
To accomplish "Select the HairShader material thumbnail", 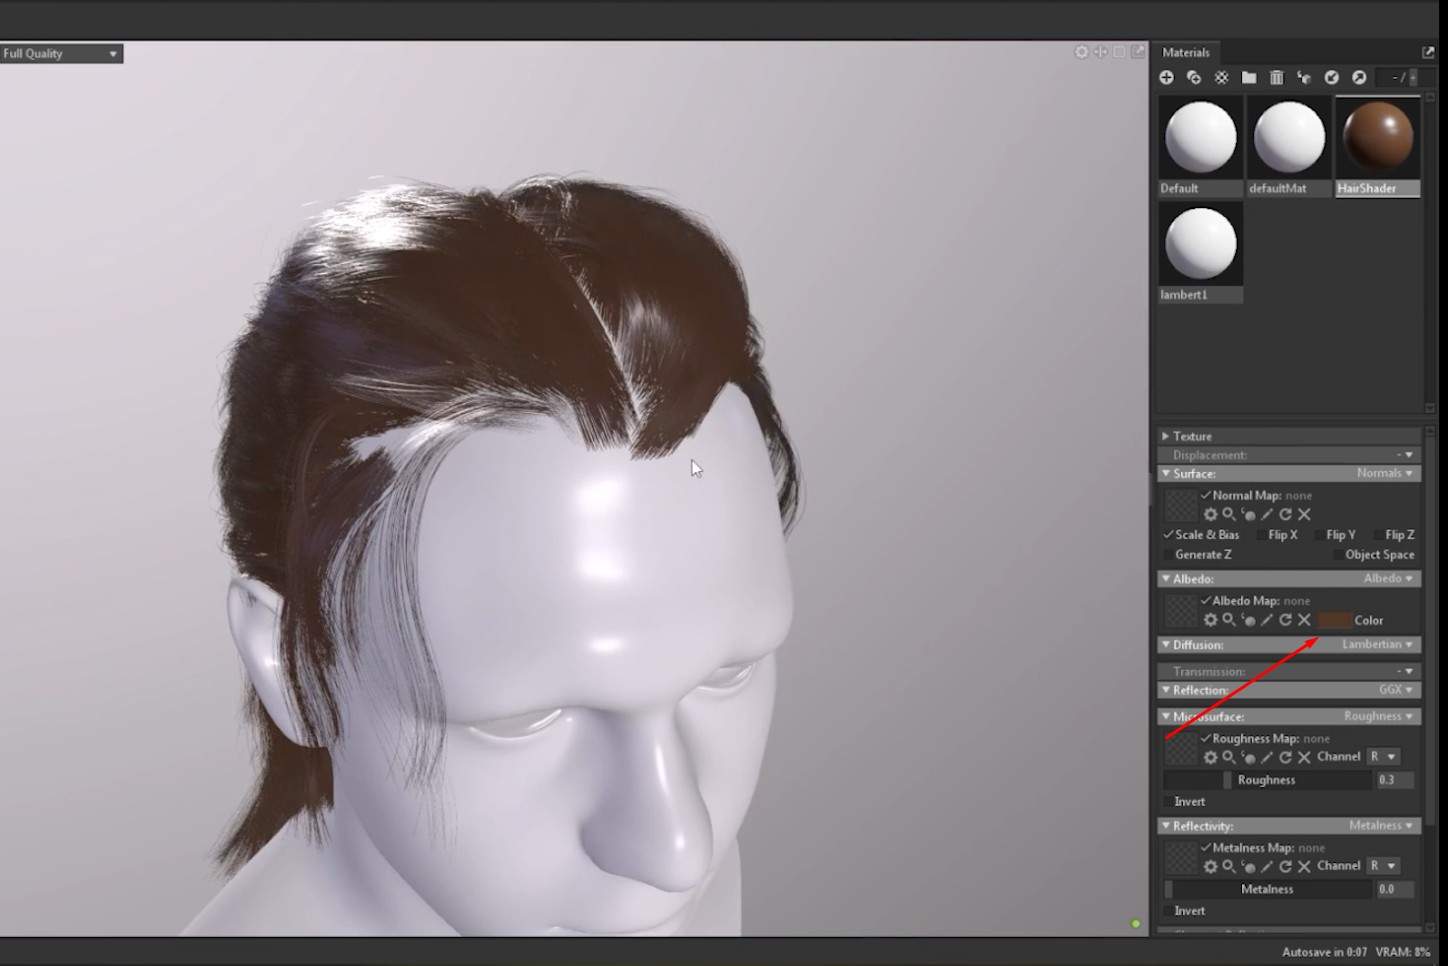I will [1378, 146].
